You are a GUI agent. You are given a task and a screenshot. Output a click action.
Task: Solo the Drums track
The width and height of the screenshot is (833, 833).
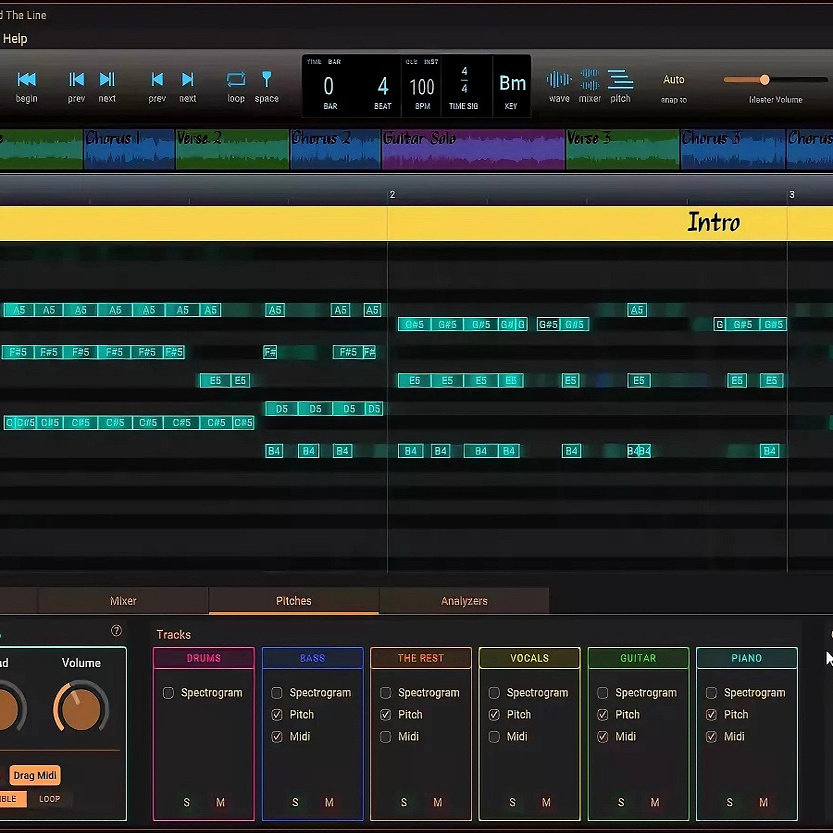pyautogui.click(x=186, y=802)
